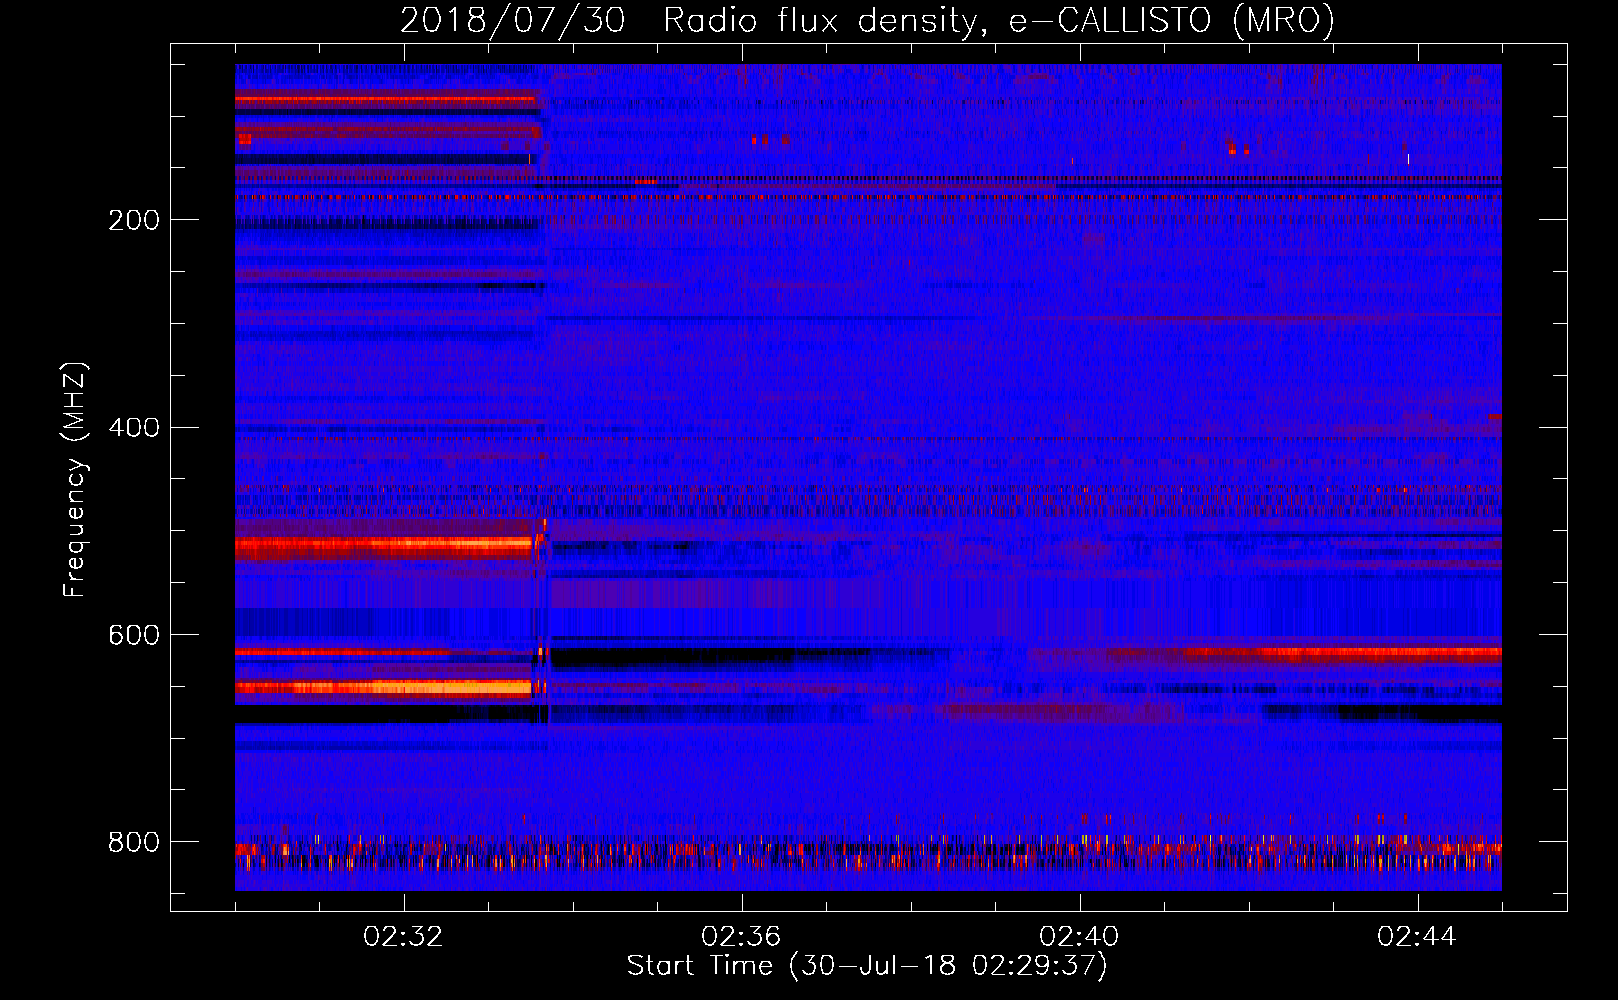This screenshot has height=1000, width=1618.
Task: Click the 800 frequency tick label
Action: [x=134, y=842]
